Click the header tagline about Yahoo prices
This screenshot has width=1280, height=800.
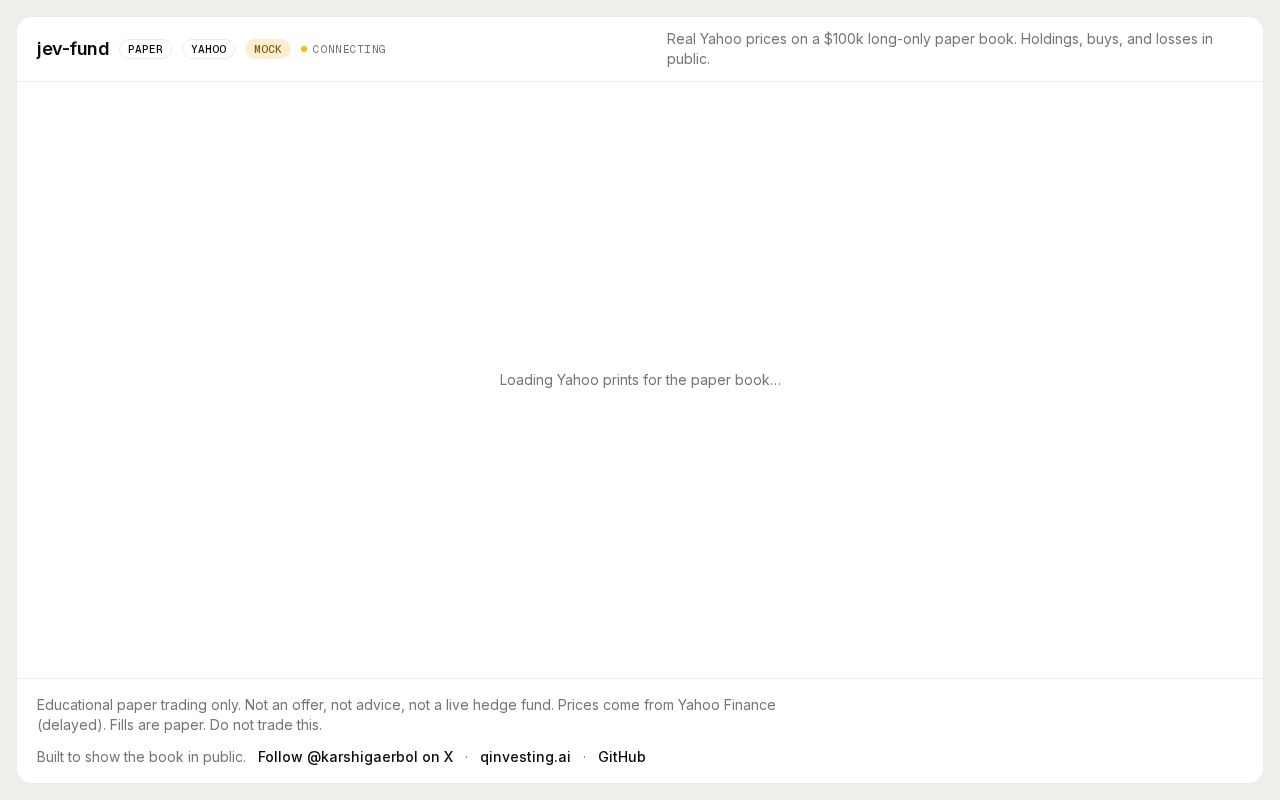(x=940, y=49)
